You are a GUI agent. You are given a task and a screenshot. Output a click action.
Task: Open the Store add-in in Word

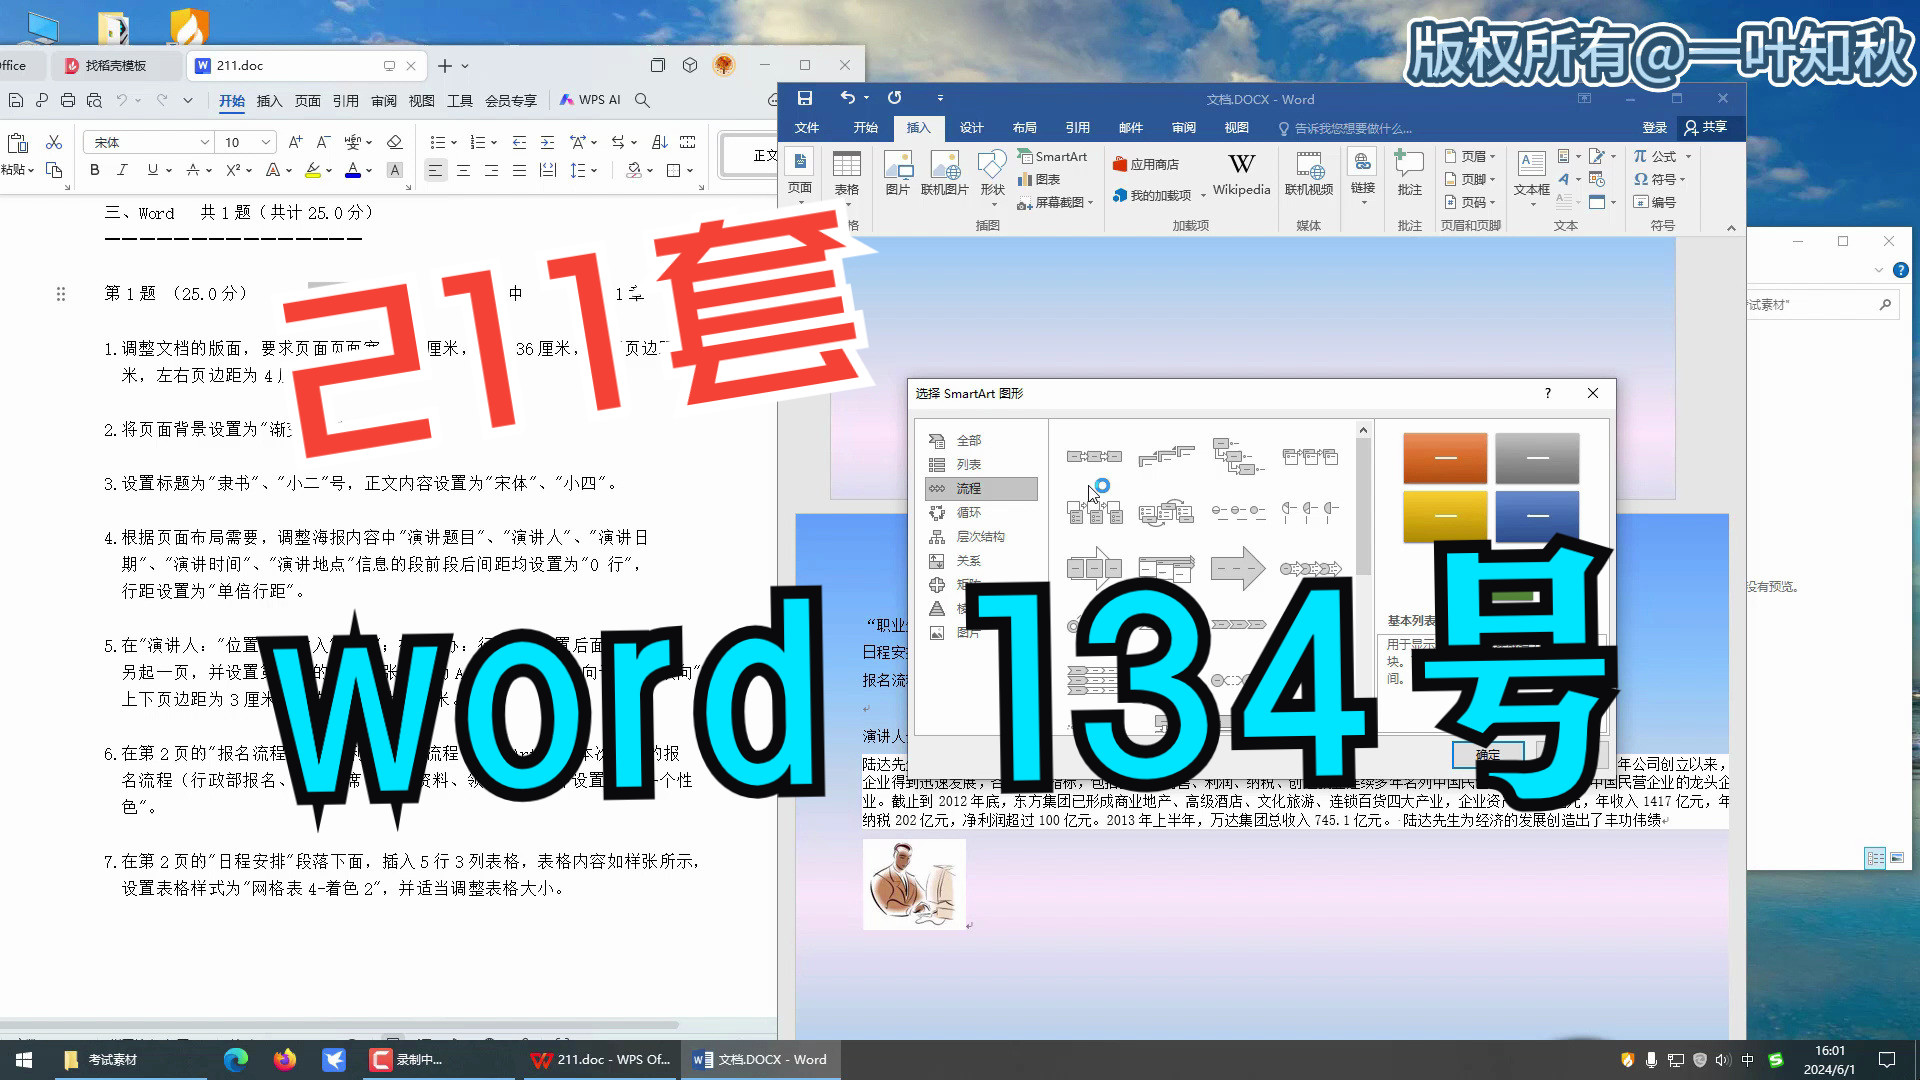pyautogui.click(x=1146, y=164)
